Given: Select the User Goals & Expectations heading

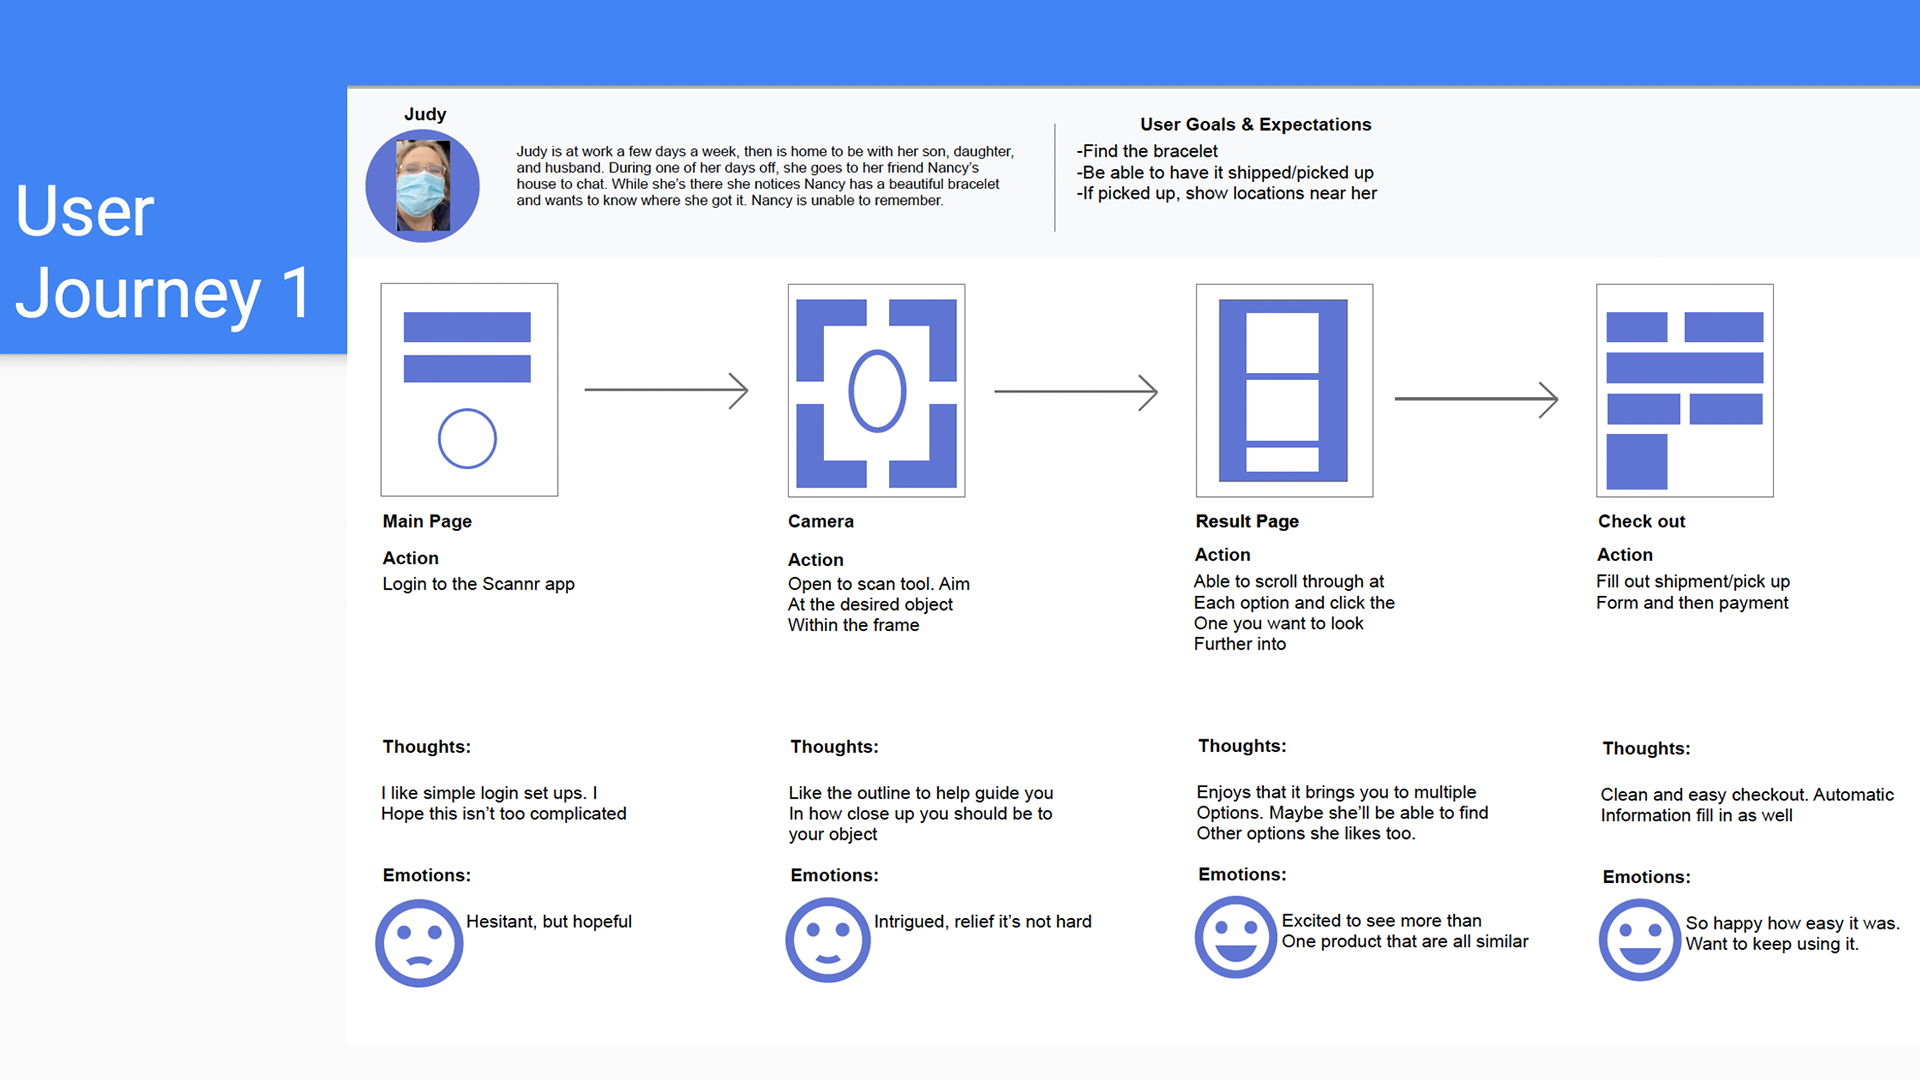Looking at the screenshot, I should coord(1255,124).
